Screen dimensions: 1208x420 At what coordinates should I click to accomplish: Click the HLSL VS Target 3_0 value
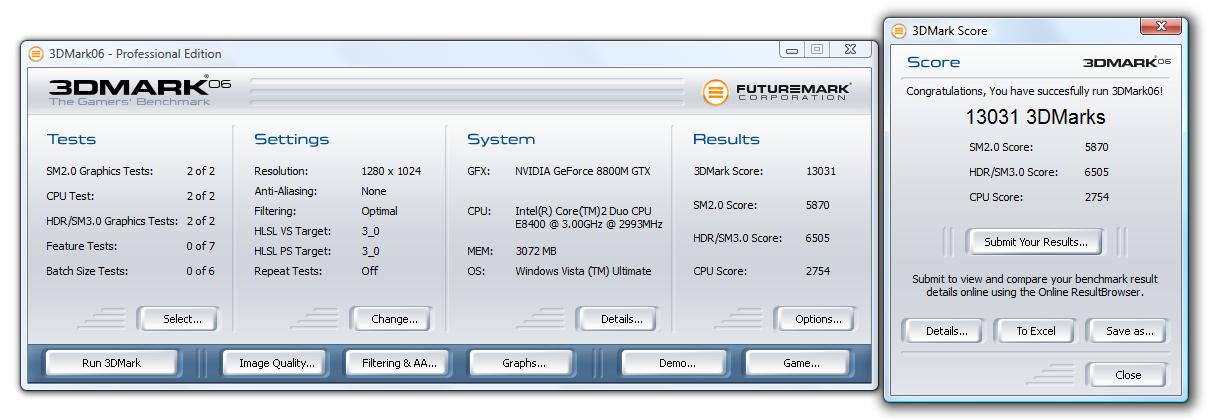(370, 231)
